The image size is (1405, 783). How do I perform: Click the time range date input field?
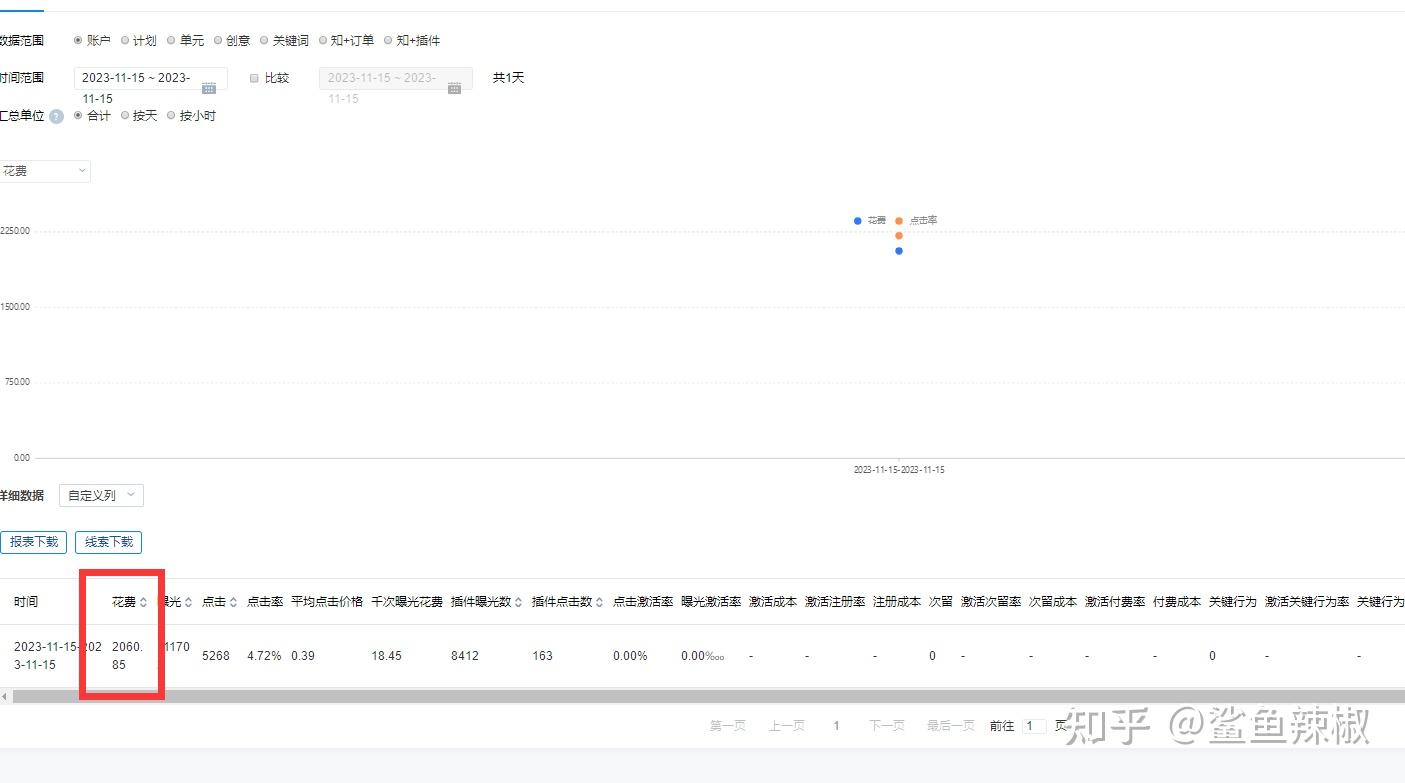[x=151, y=78]
